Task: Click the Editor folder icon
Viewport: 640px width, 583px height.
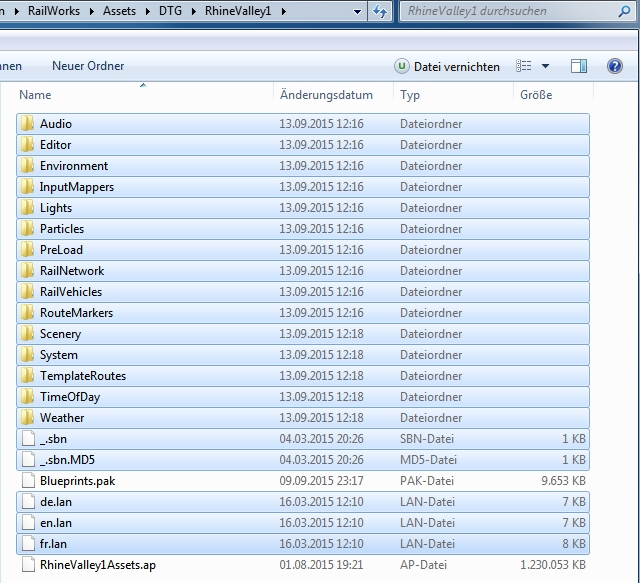Action: pos(27,144)
